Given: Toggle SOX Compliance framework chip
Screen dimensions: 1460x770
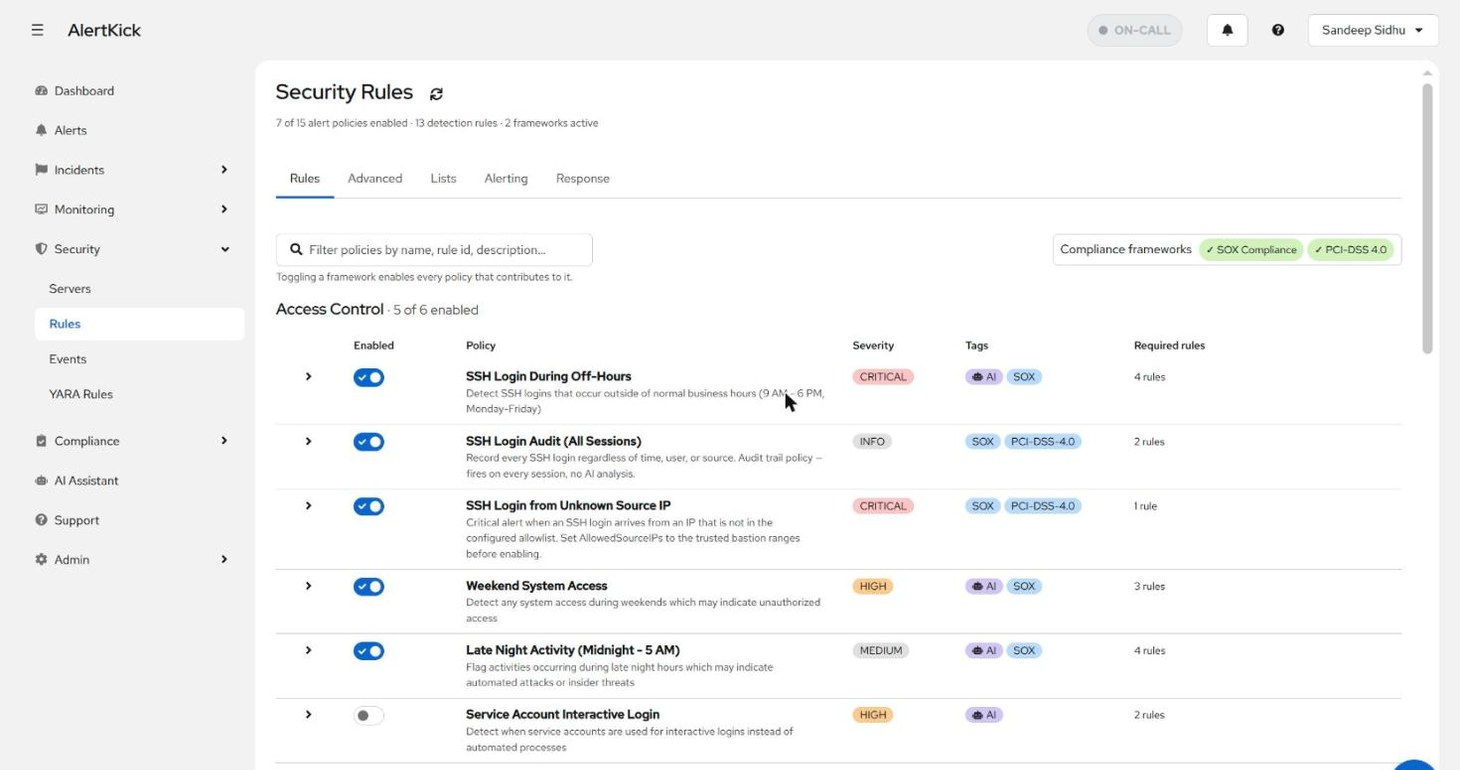Looking at the screenshot, I should [x=1251, y=250].
